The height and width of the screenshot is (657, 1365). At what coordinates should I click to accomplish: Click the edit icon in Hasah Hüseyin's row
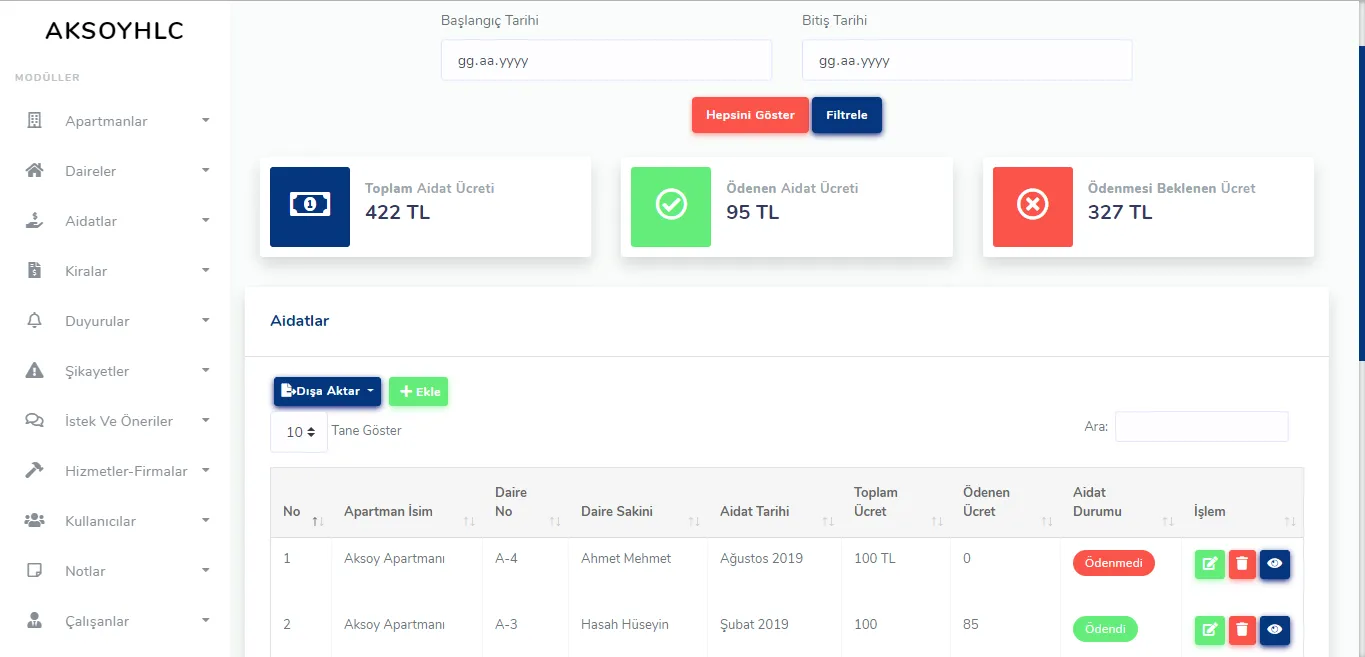pyautogui.click(x=1210, y=630)
